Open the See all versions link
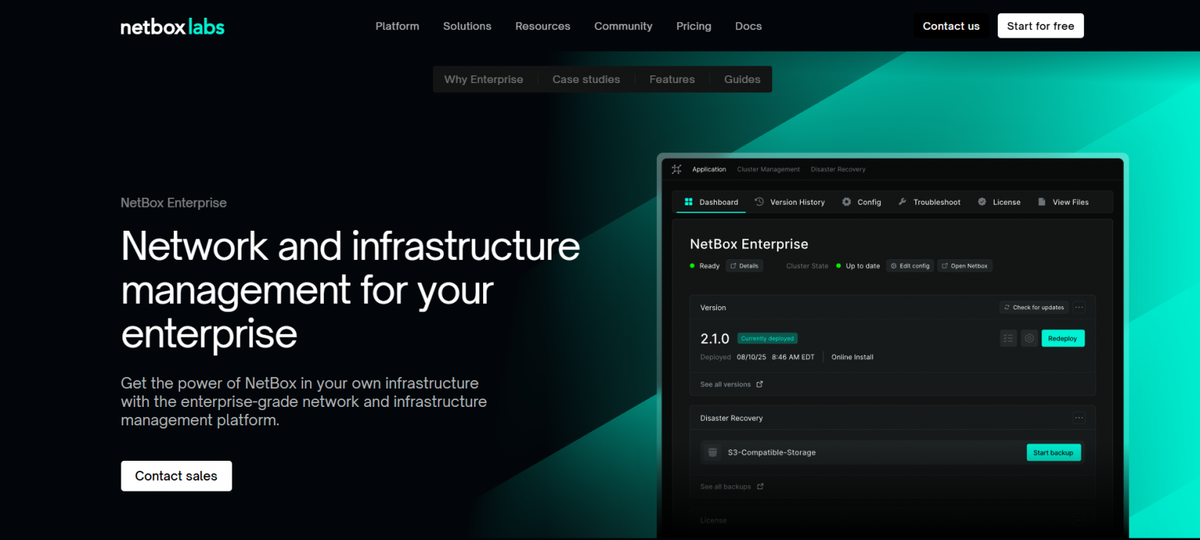The height and width of the screenshot is (540, 1200). [731, 384]
